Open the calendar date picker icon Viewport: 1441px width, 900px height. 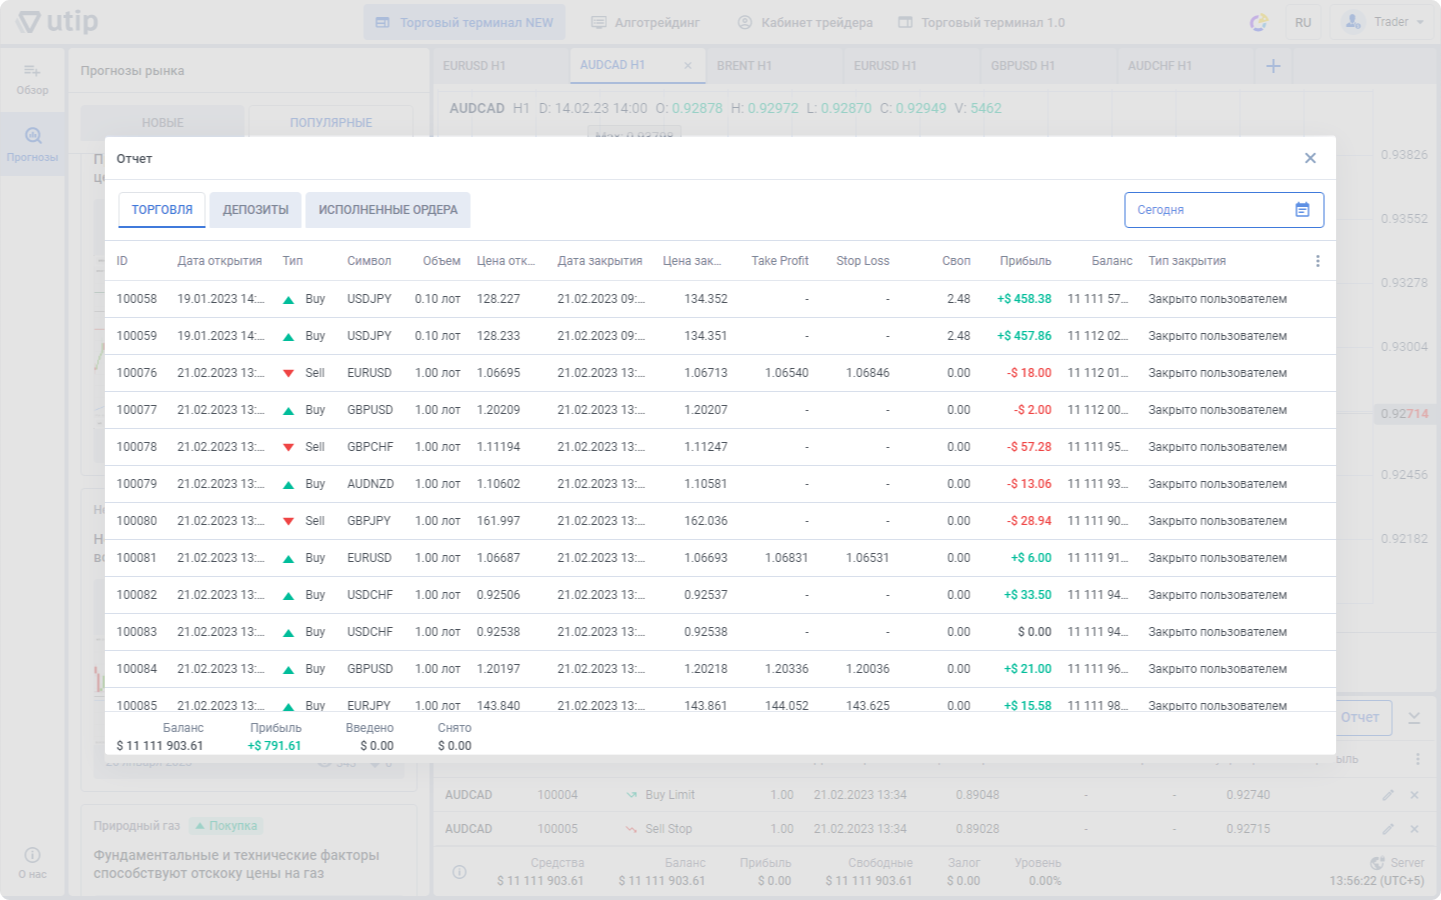pos(1302,210)
